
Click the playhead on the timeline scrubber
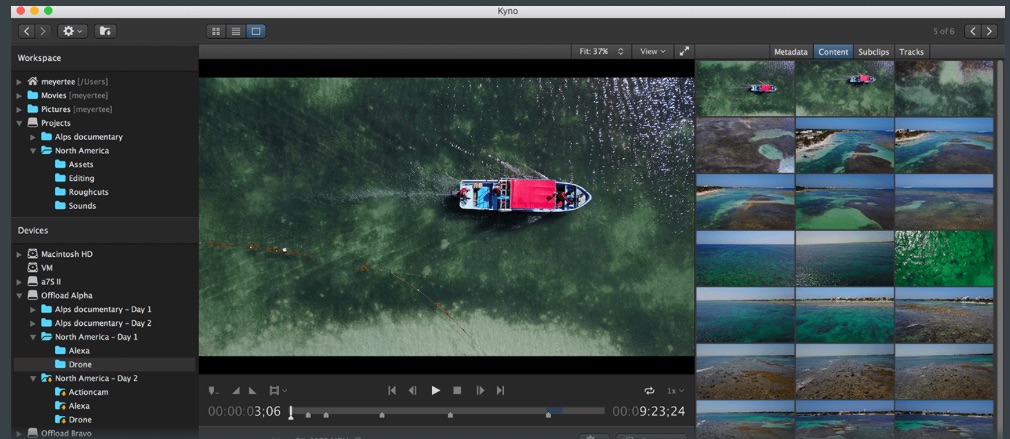291,411
